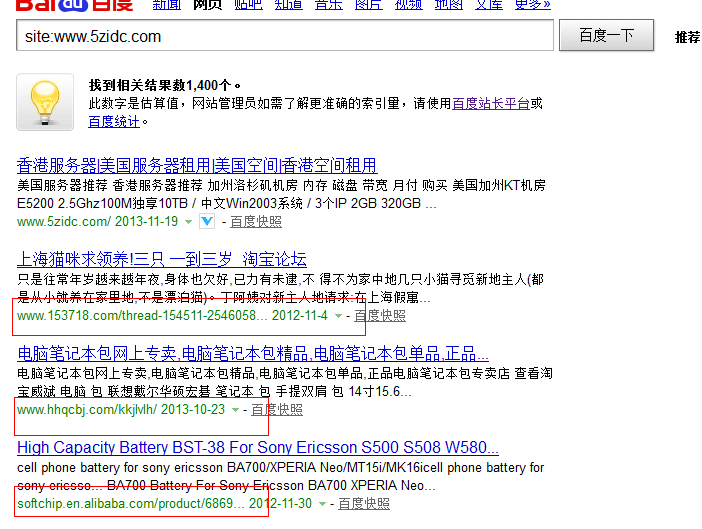Open the 地图 tab
Image resolution: width=702 pixels, height=529 pixels.
[x=449, y=5]
